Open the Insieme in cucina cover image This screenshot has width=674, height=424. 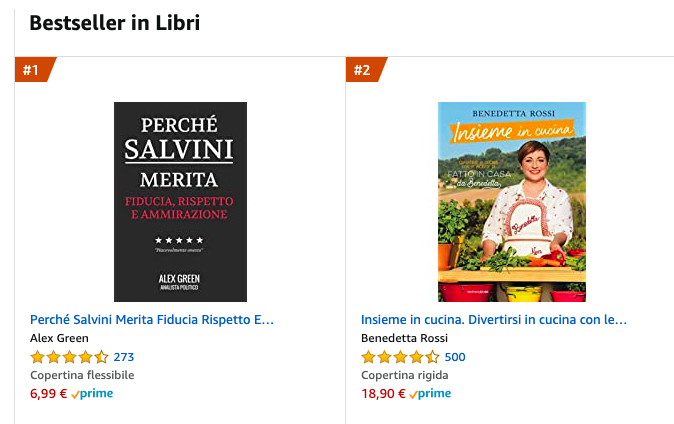[511, 201]
